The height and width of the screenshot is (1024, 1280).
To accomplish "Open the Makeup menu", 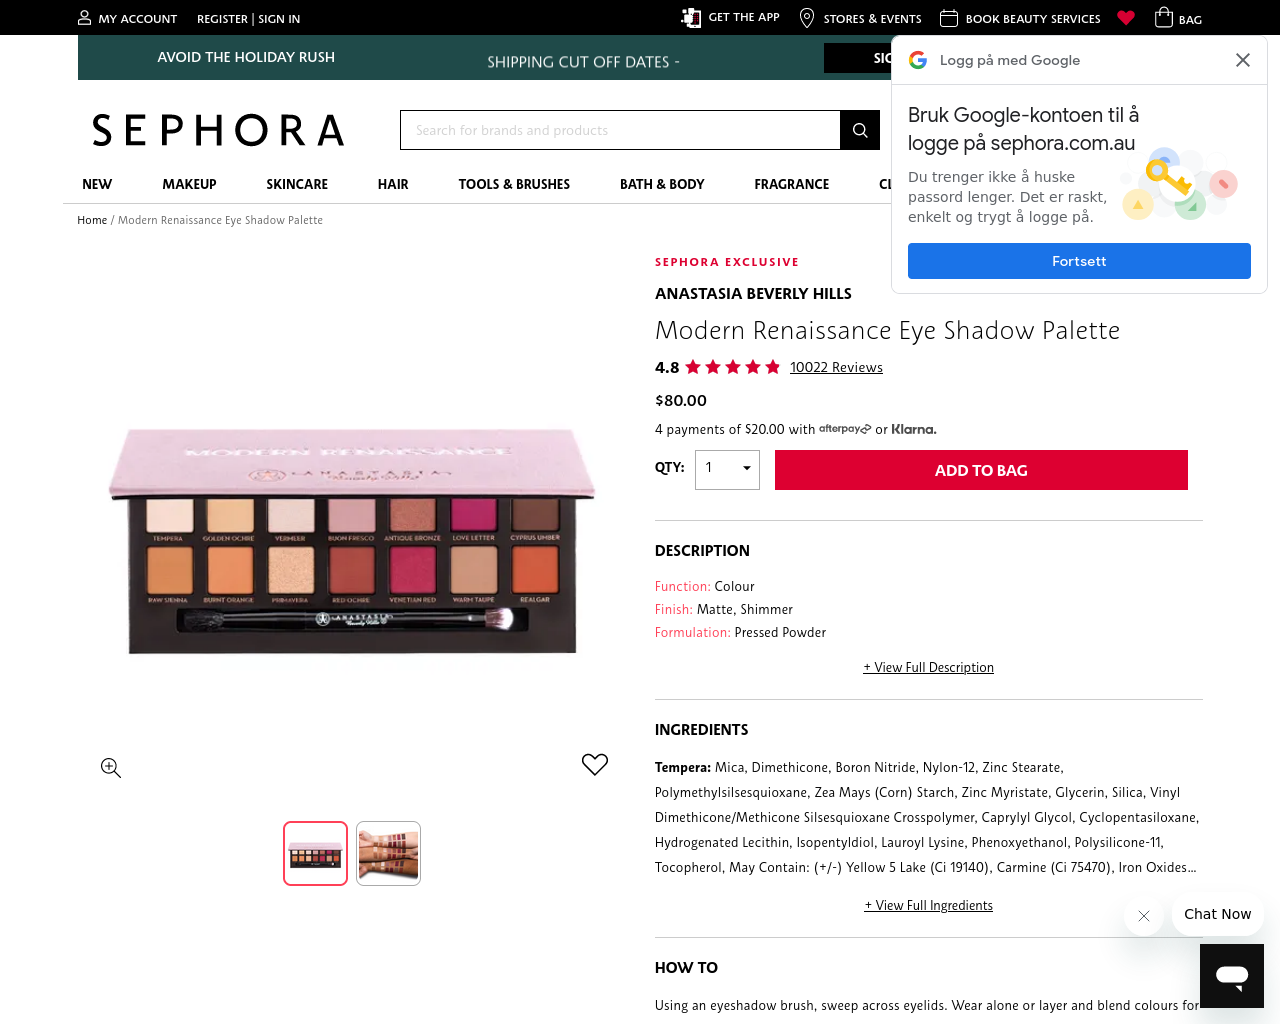I will pyautogui.click(x=190, y=184).
